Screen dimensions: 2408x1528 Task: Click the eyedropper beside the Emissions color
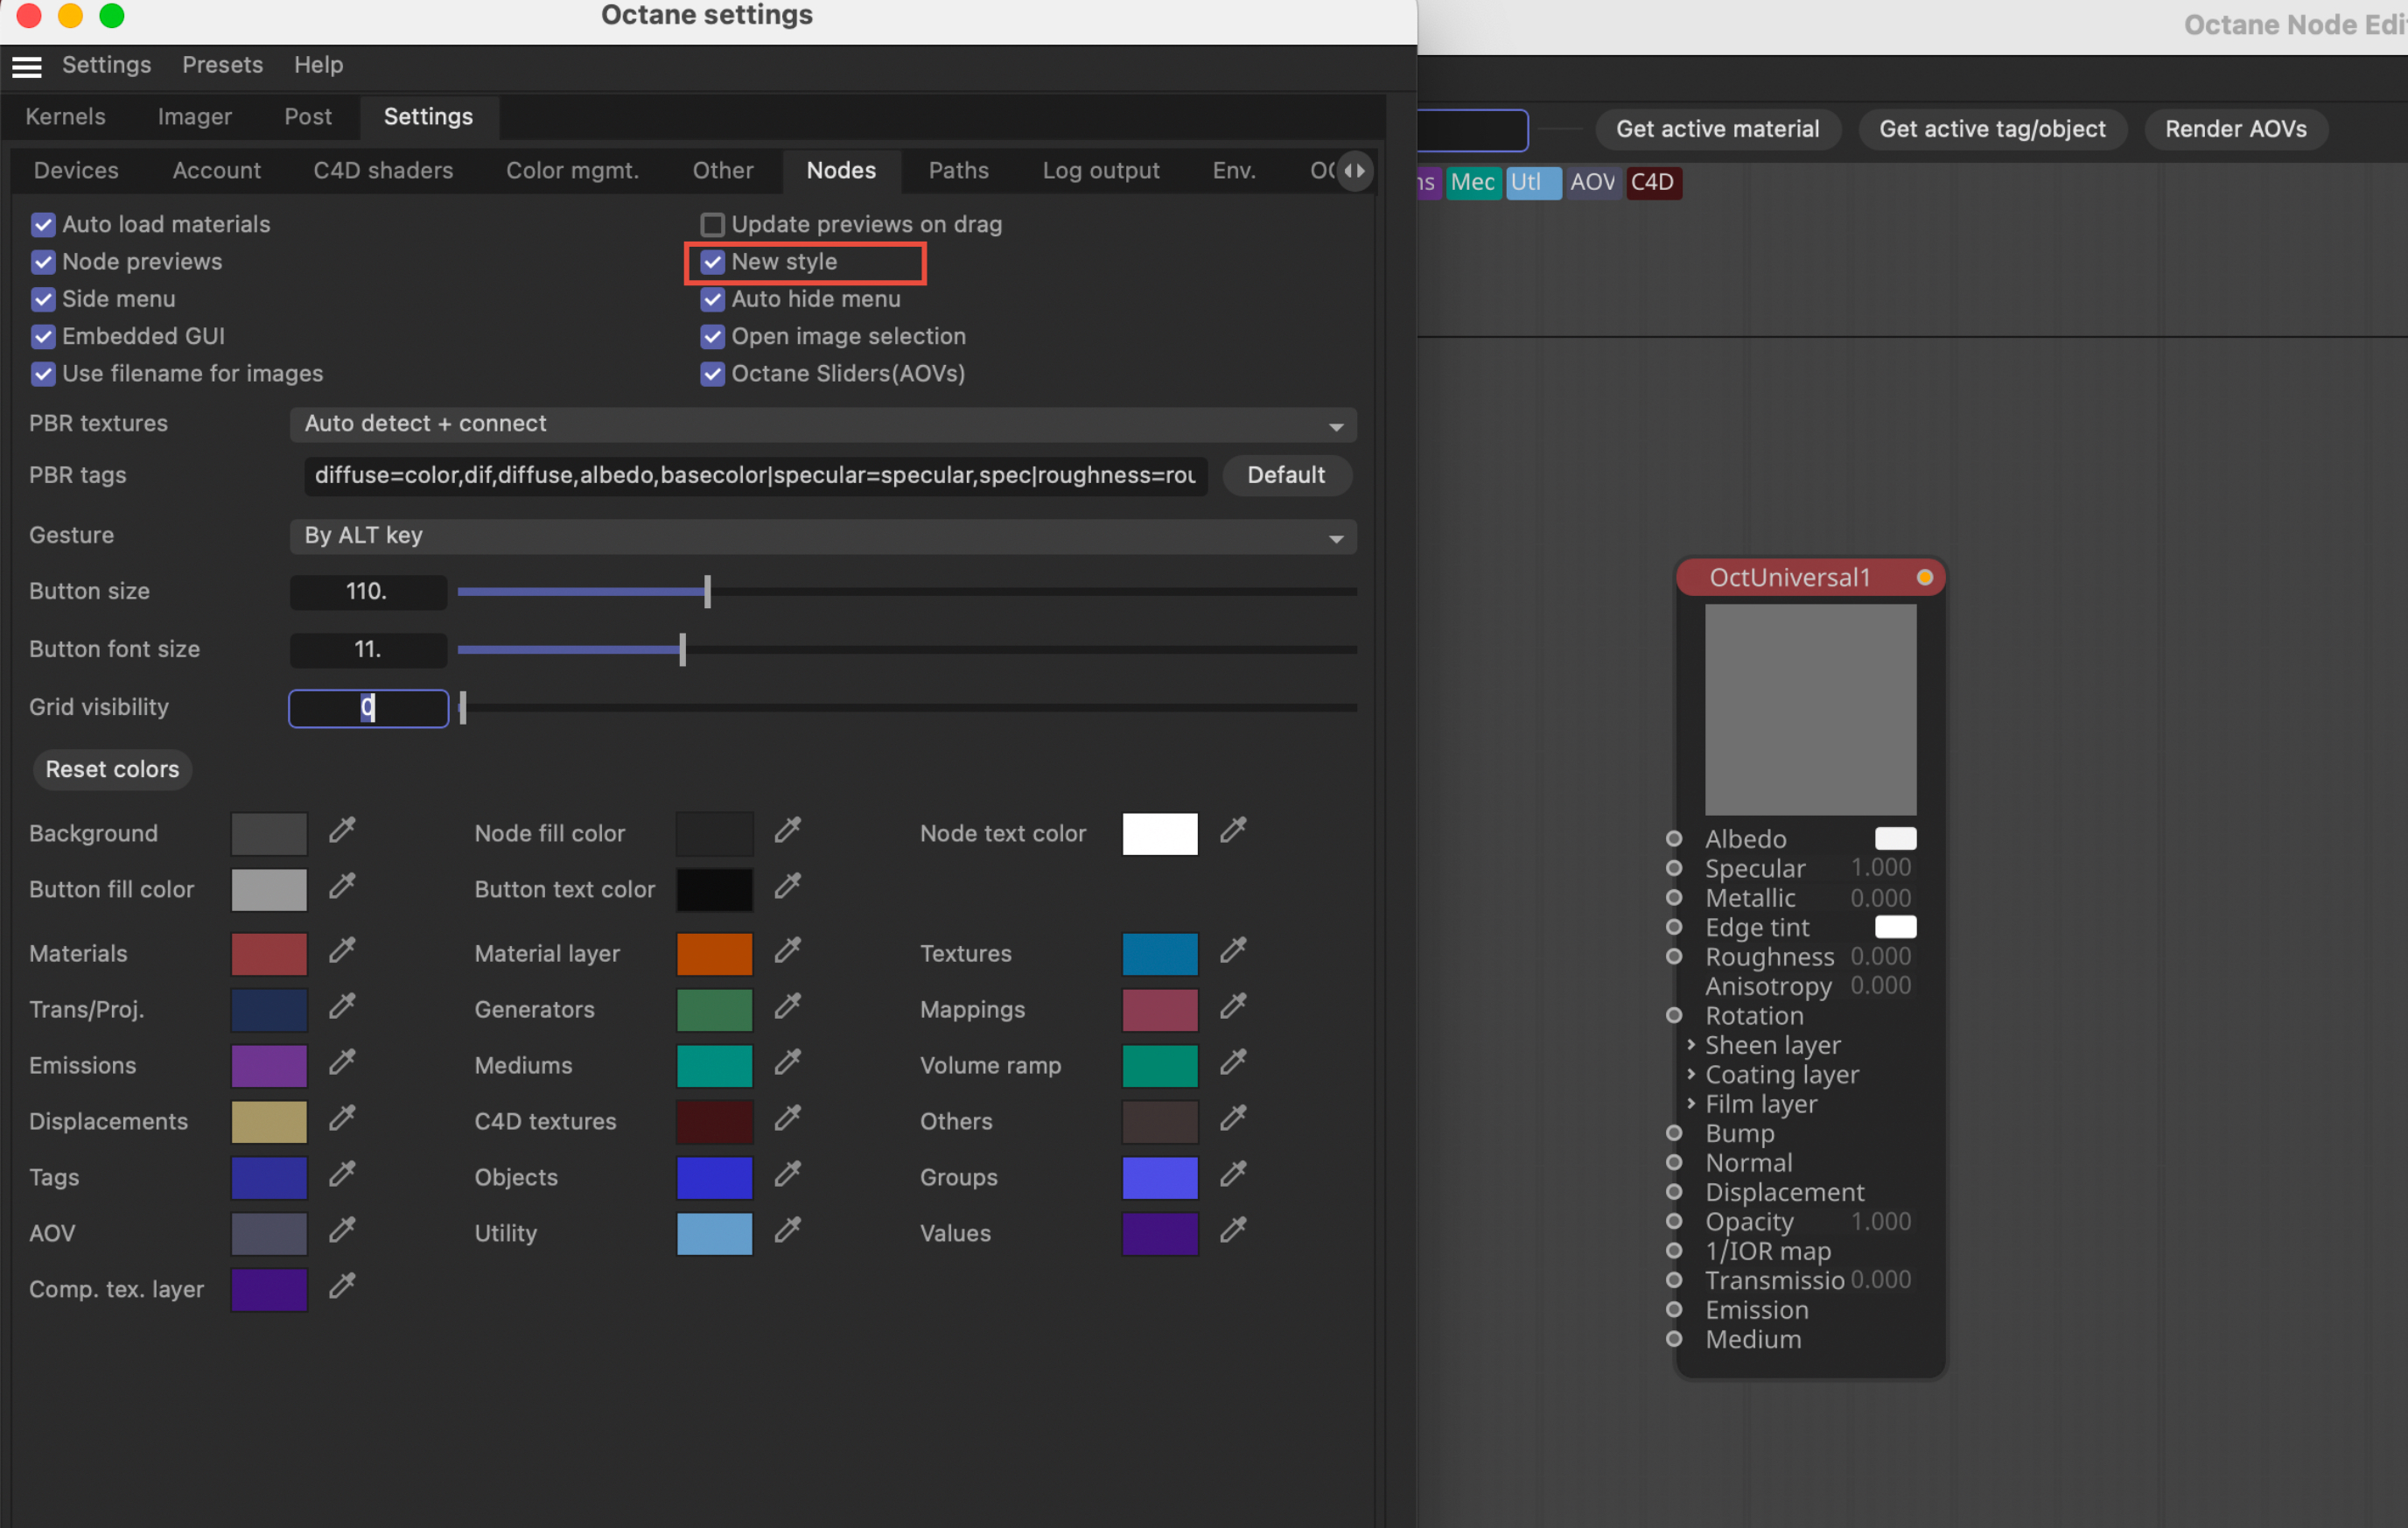[x=342, y=1062]
